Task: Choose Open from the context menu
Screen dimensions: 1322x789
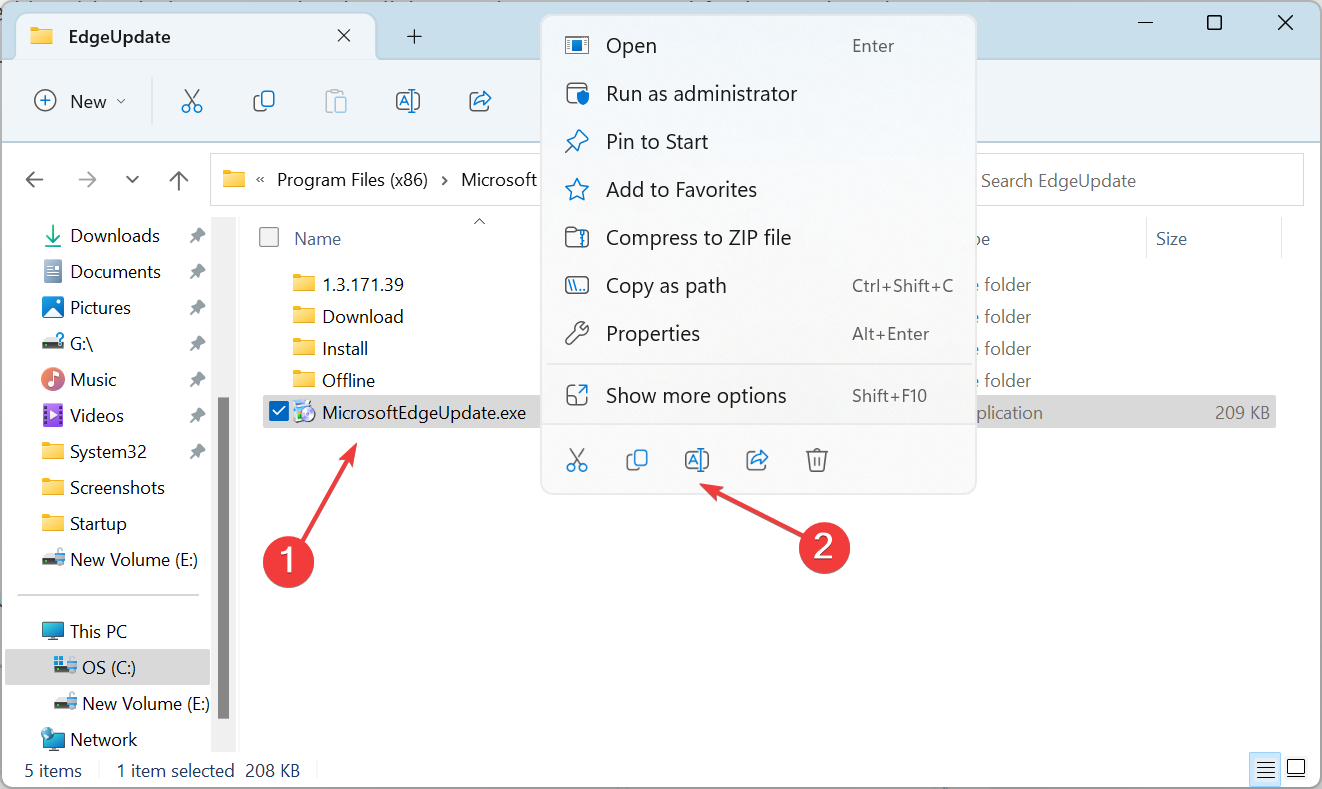Action: coord(758,45)
